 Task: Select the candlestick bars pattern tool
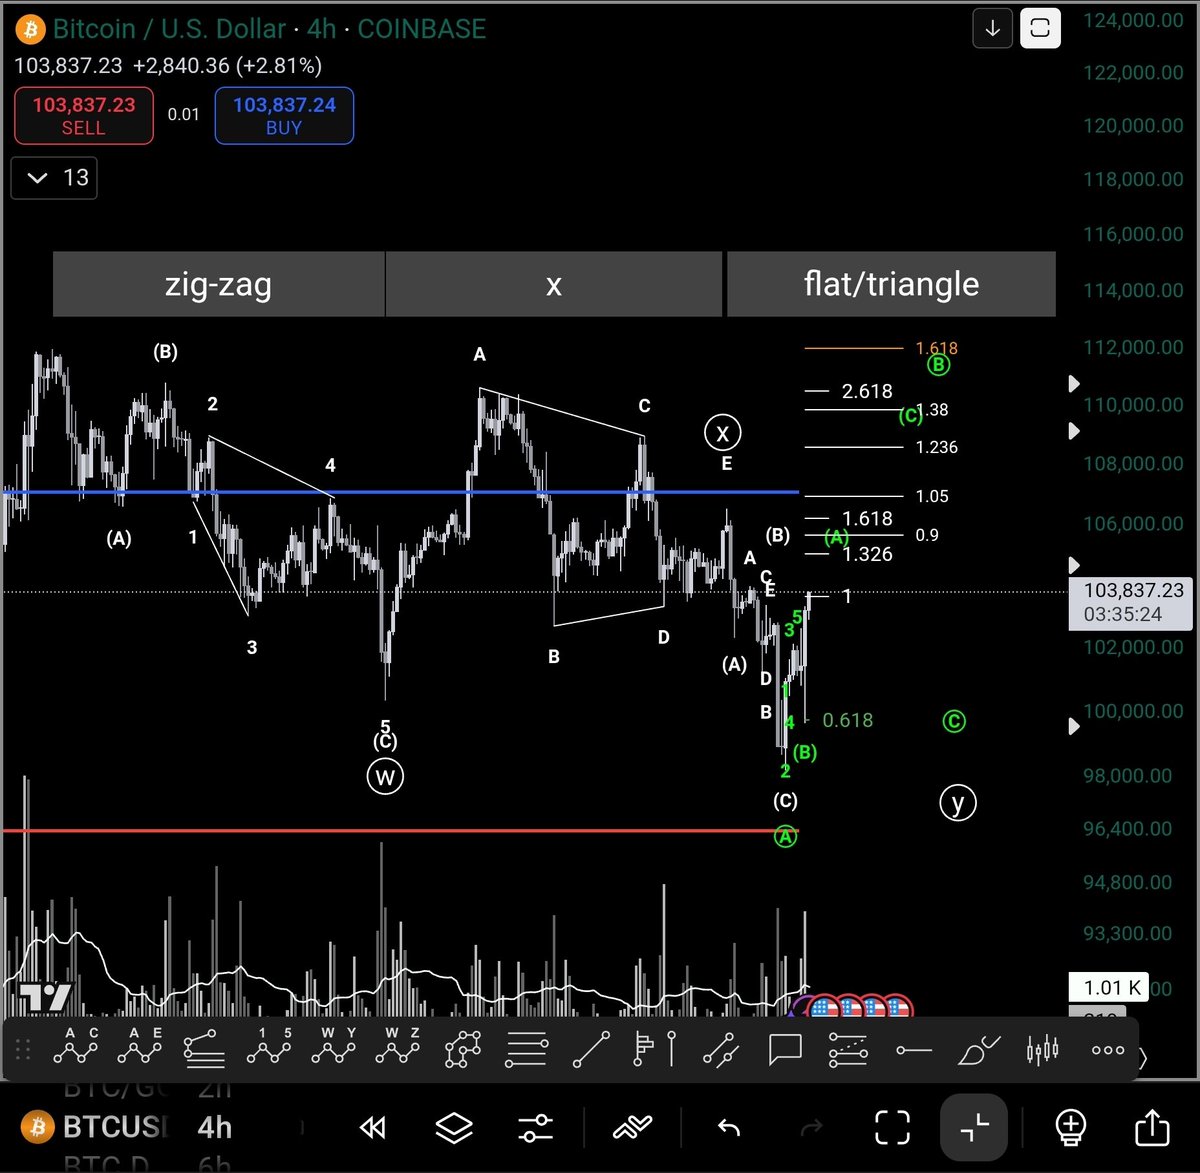point(1042,1049)
